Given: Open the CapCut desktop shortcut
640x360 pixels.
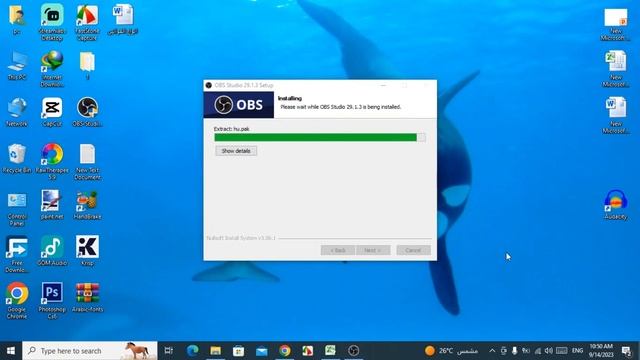Looking at the screenshot, I should point(52,112).
